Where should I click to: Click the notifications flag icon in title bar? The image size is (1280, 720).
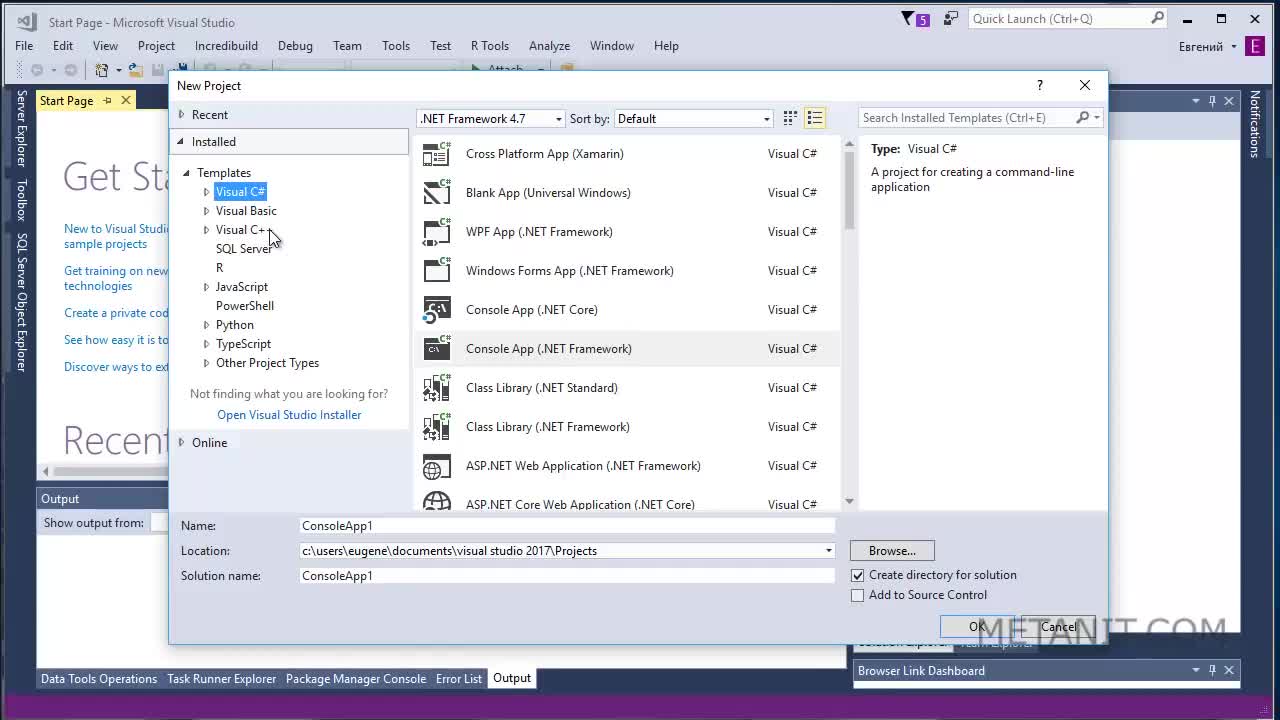point(908,18)
